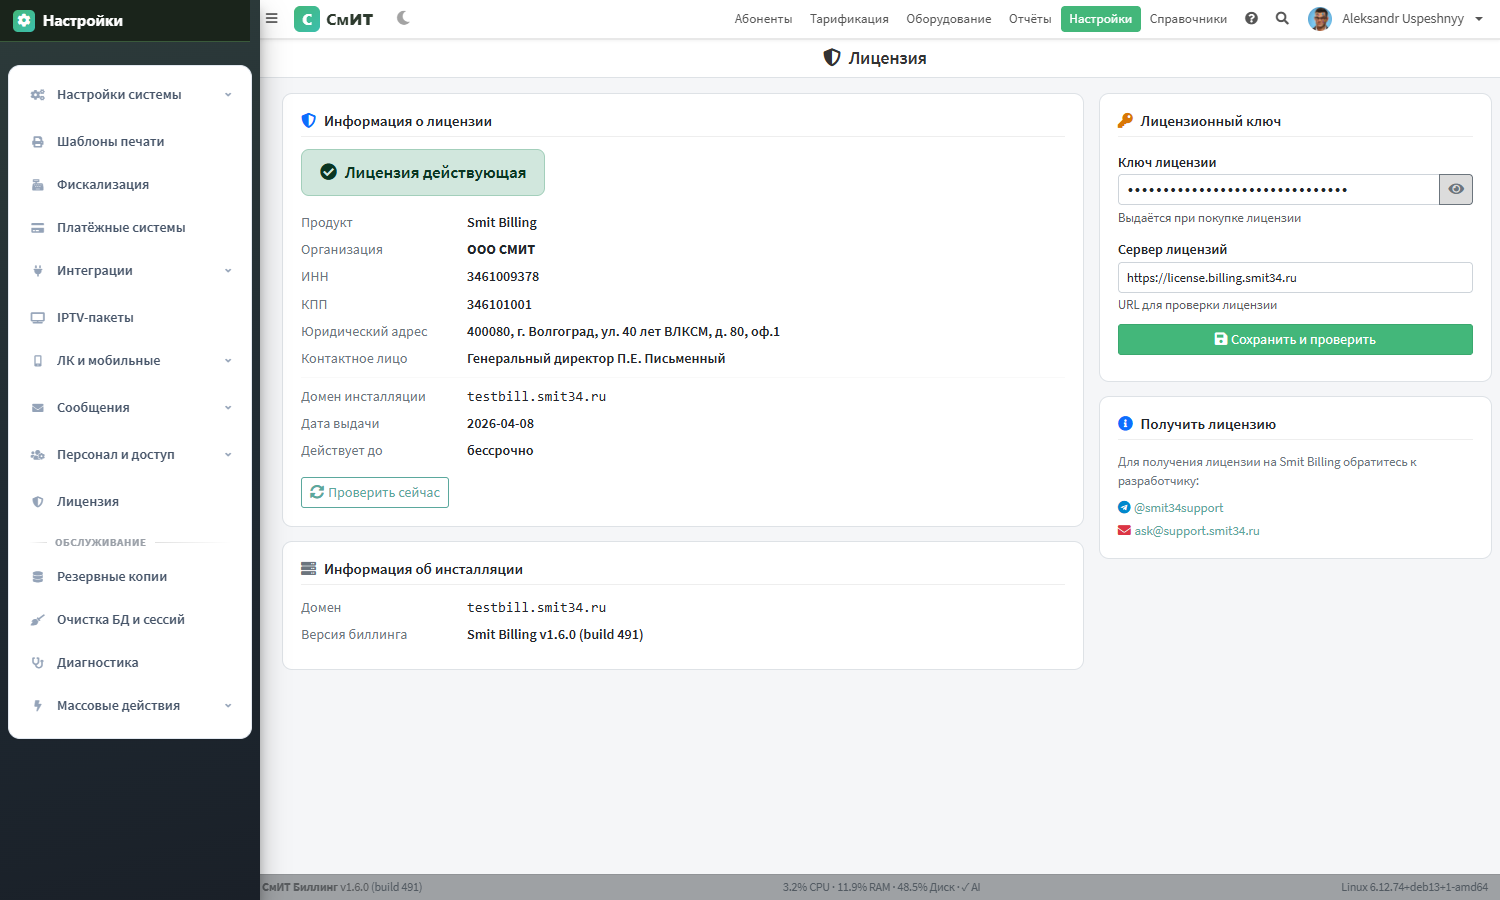Click the CPU RAM Диск status bar stats
Screen dimensions: 1500x900
pos(881,887)
